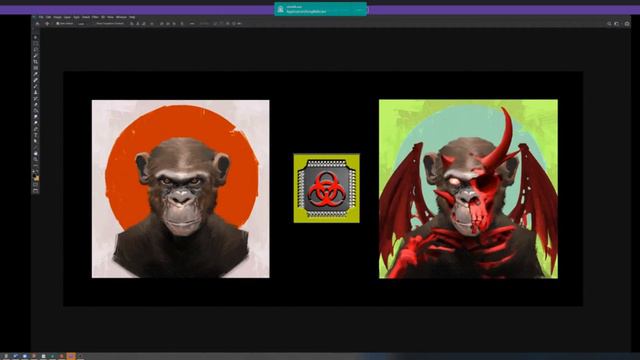Select the Crop tool
Screen dimensions: 640x360
coord(36,62)
